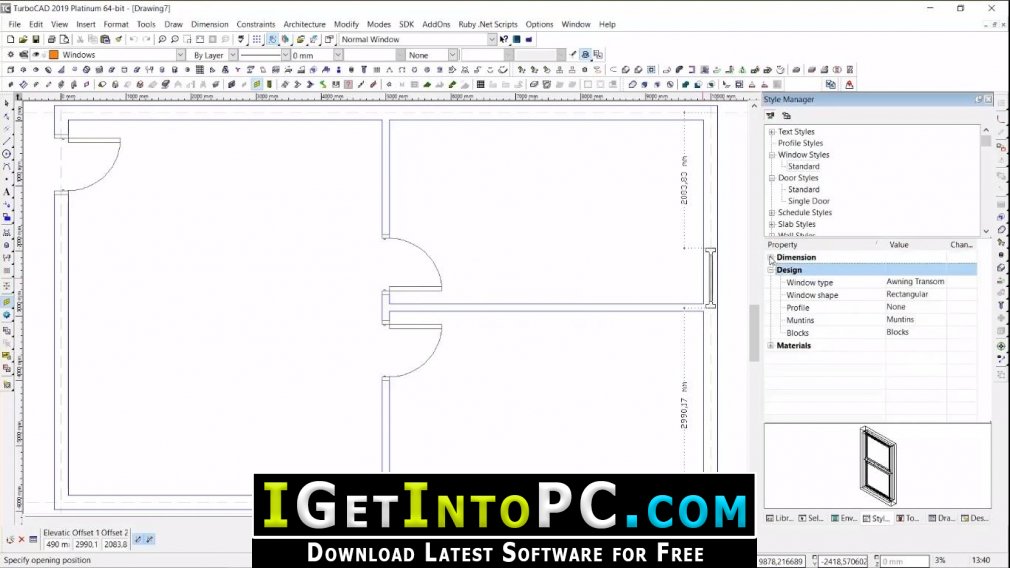The width and height of the screenshot is (1010, 568).
Task: Expand the Text Styles tree node
Action: [x=772, y=132]
